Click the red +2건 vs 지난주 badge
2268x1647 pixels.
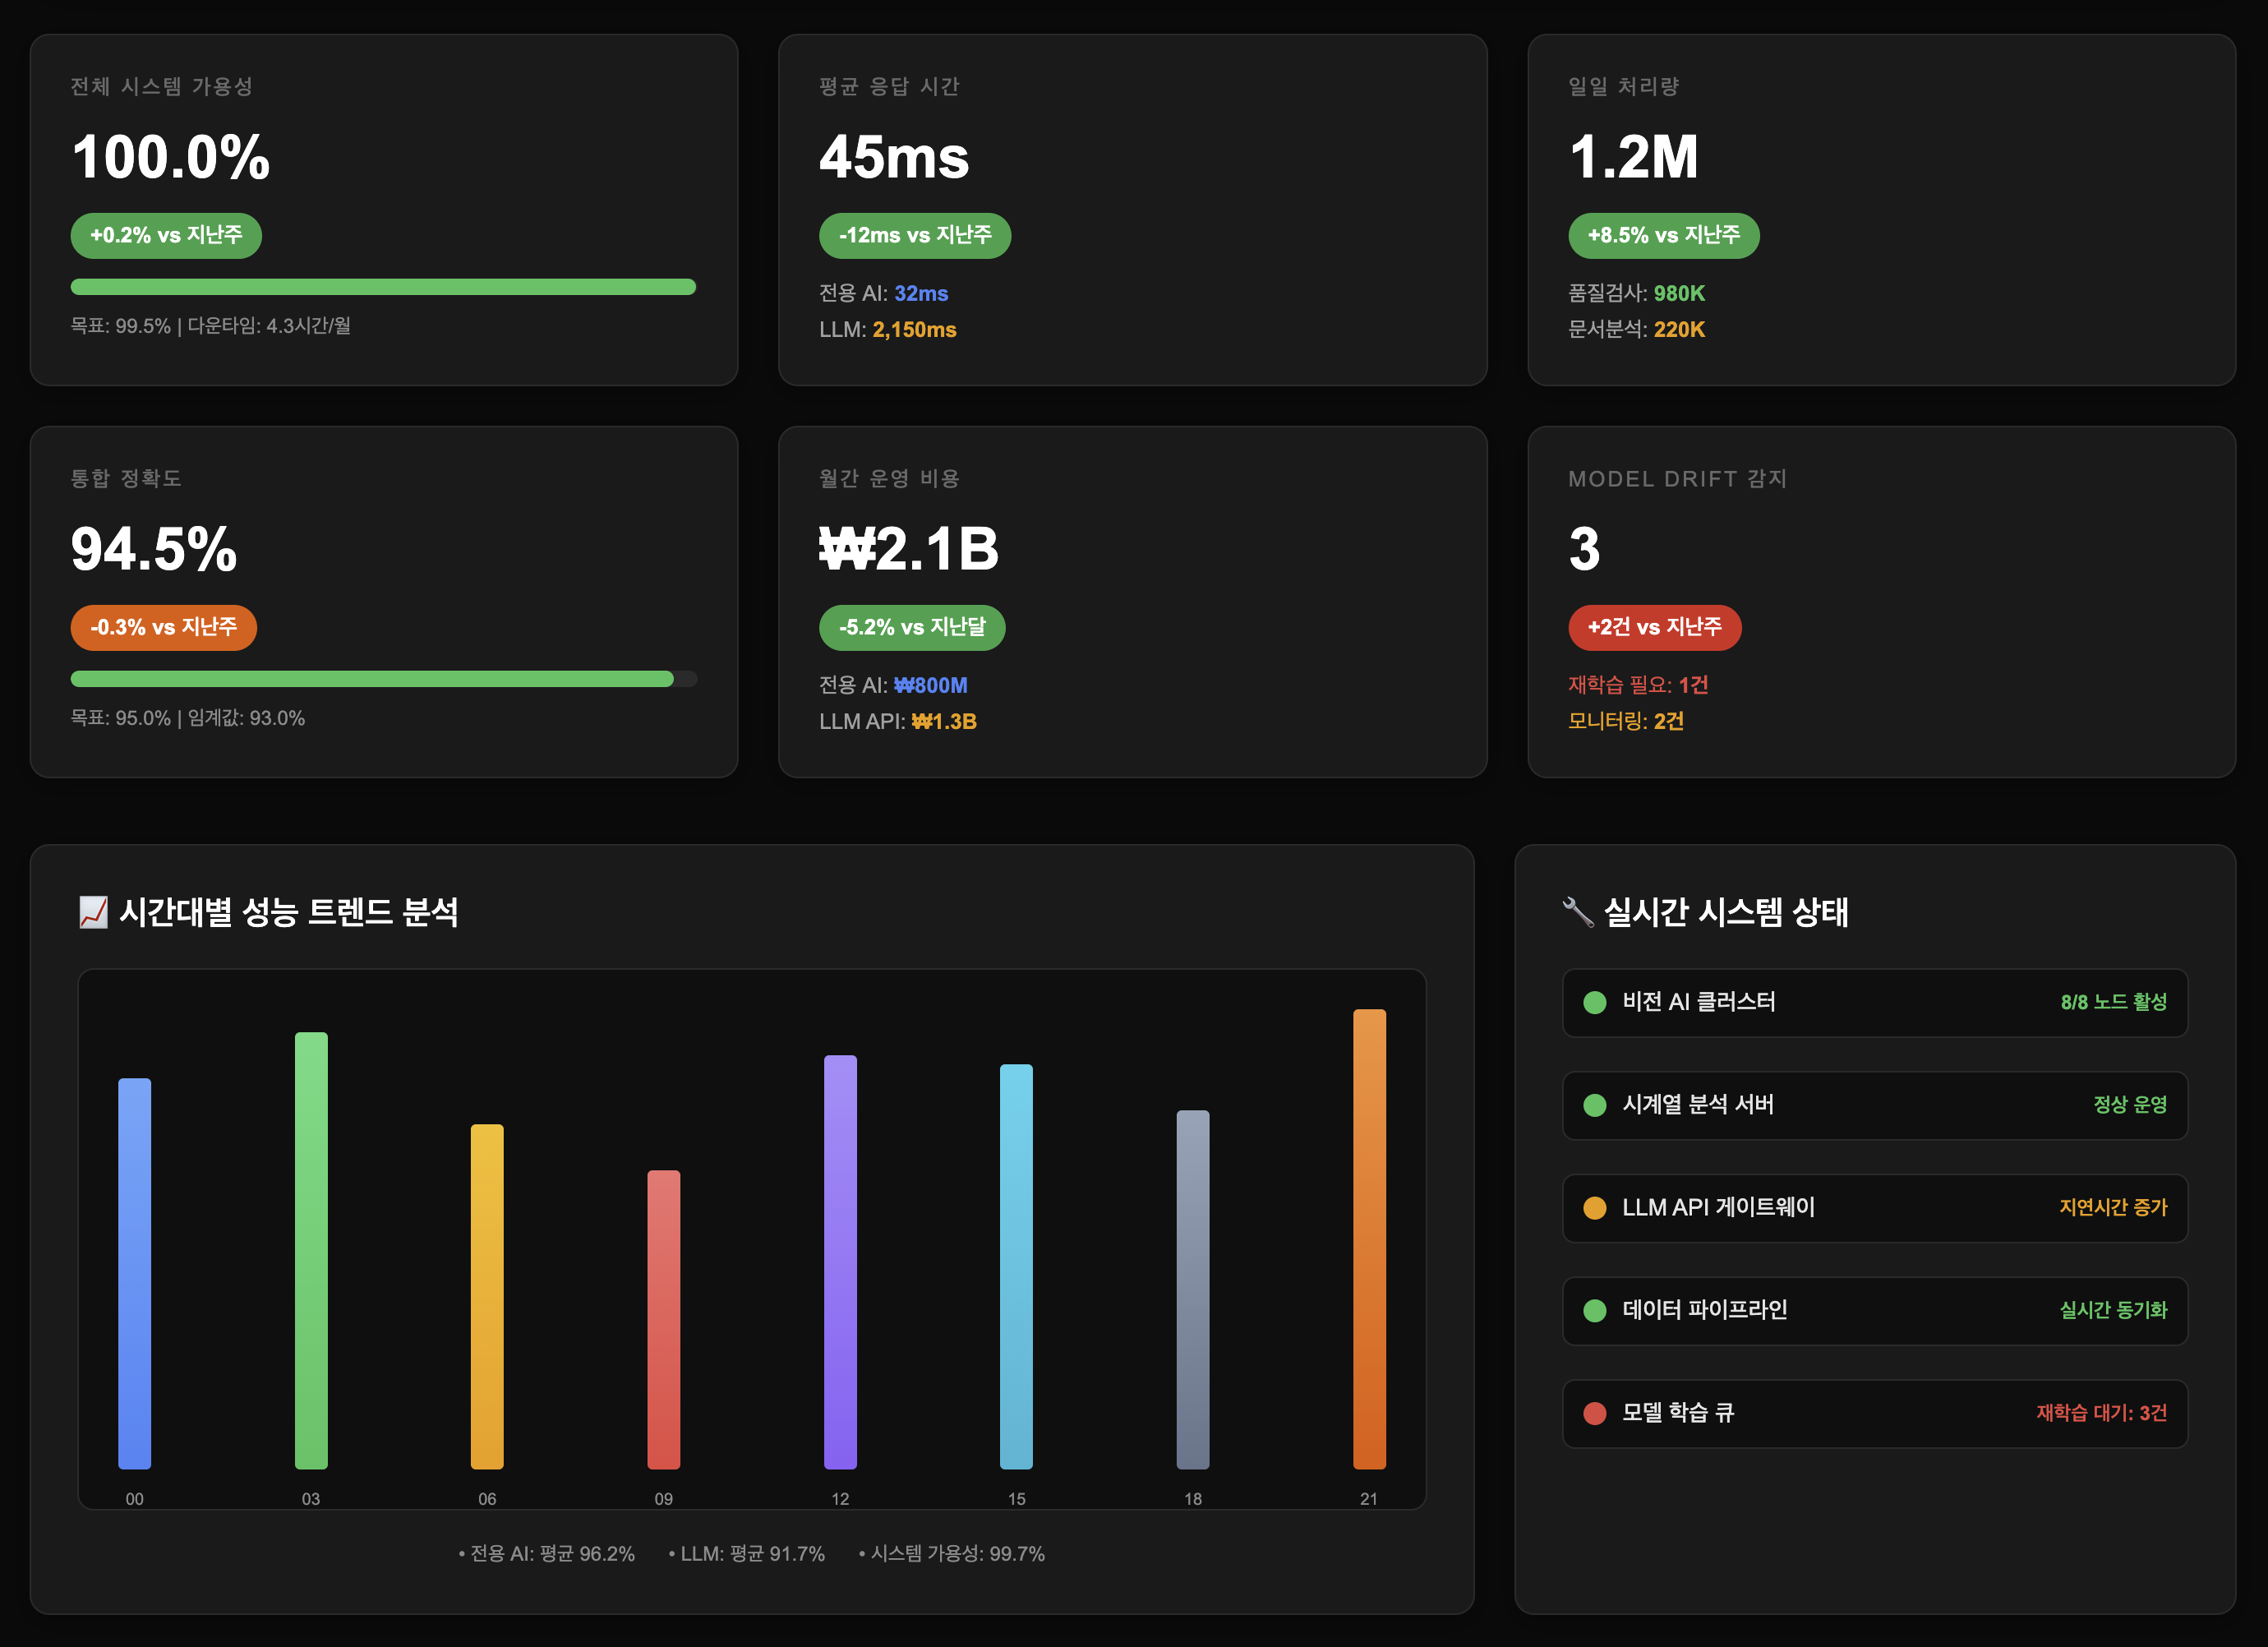[1654, 628]
